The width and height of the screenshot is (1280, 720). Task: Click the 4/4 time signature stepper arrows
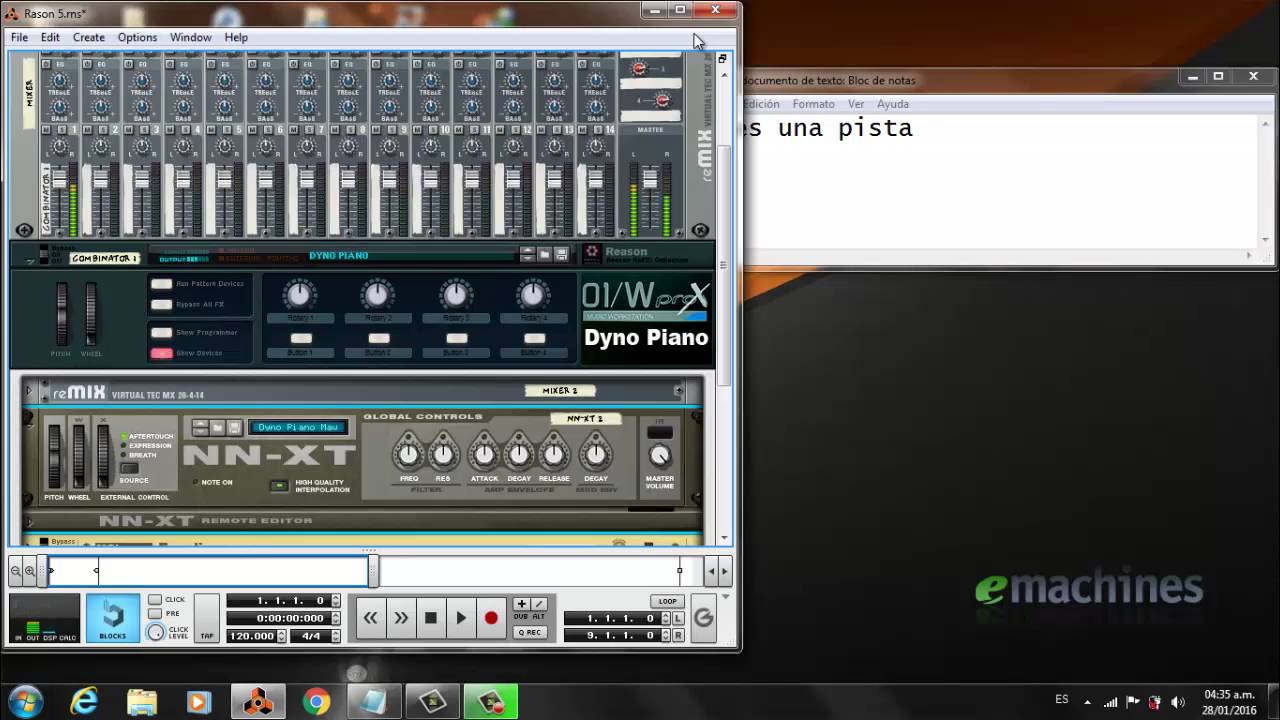point(336,636)
